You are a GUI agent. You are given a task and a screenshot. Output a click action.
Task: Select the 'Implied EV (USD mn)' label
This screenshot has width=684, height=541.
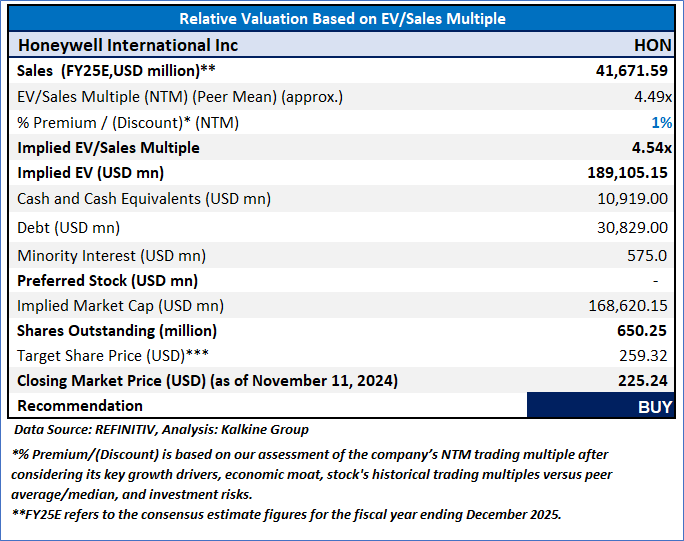(90, 173)
